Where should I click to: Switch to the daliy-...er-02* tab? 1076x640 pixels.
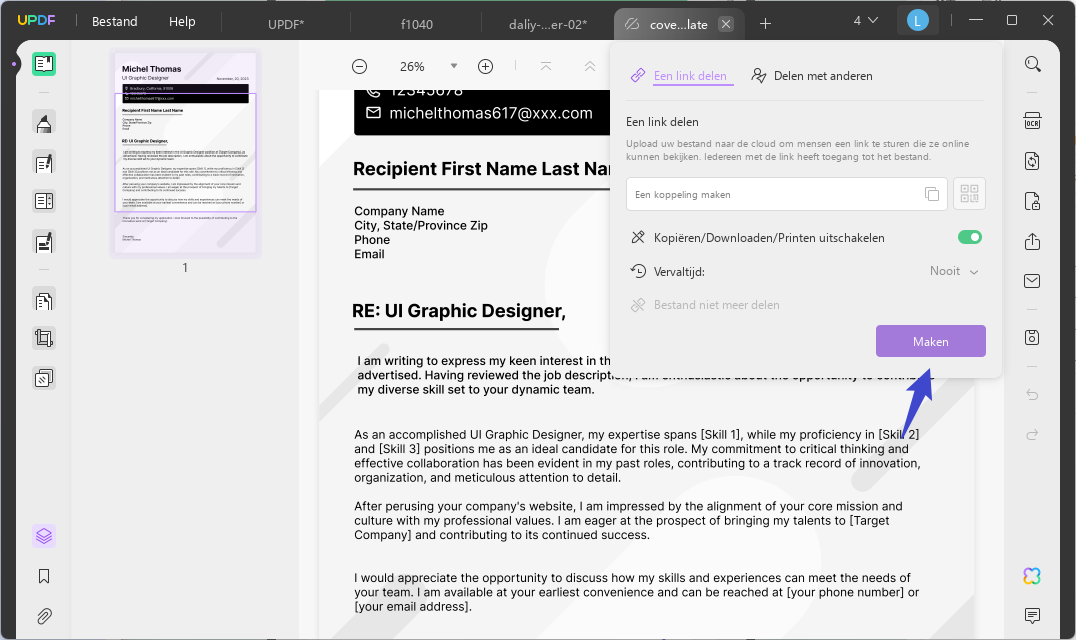(x=548, y=24)
